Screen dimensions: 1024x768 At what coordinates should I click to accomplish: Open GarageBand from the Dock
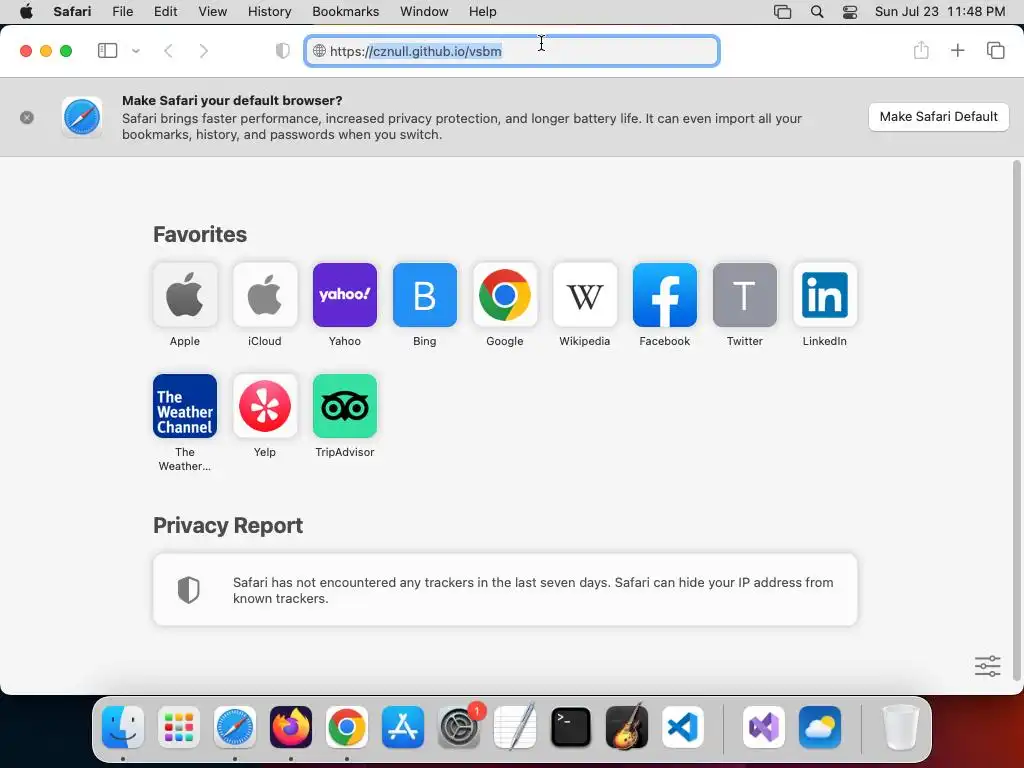click(627, 727)
